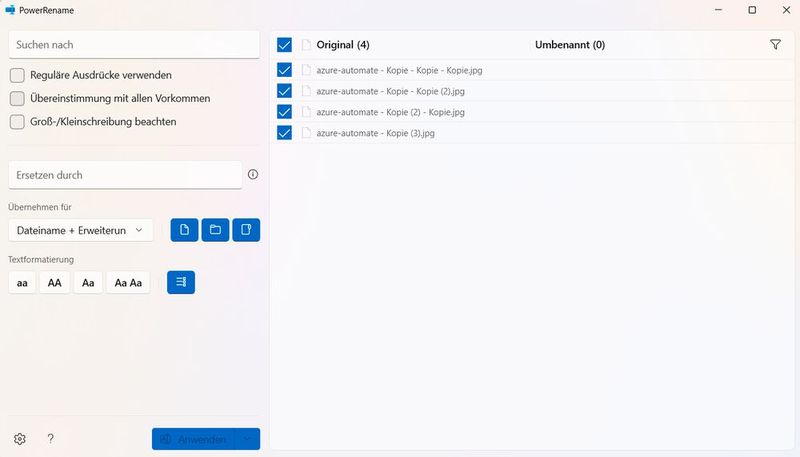Screen dimensions: 800x457
Task: Click the Umbenannt (0) column header
Action: (570, 45)
